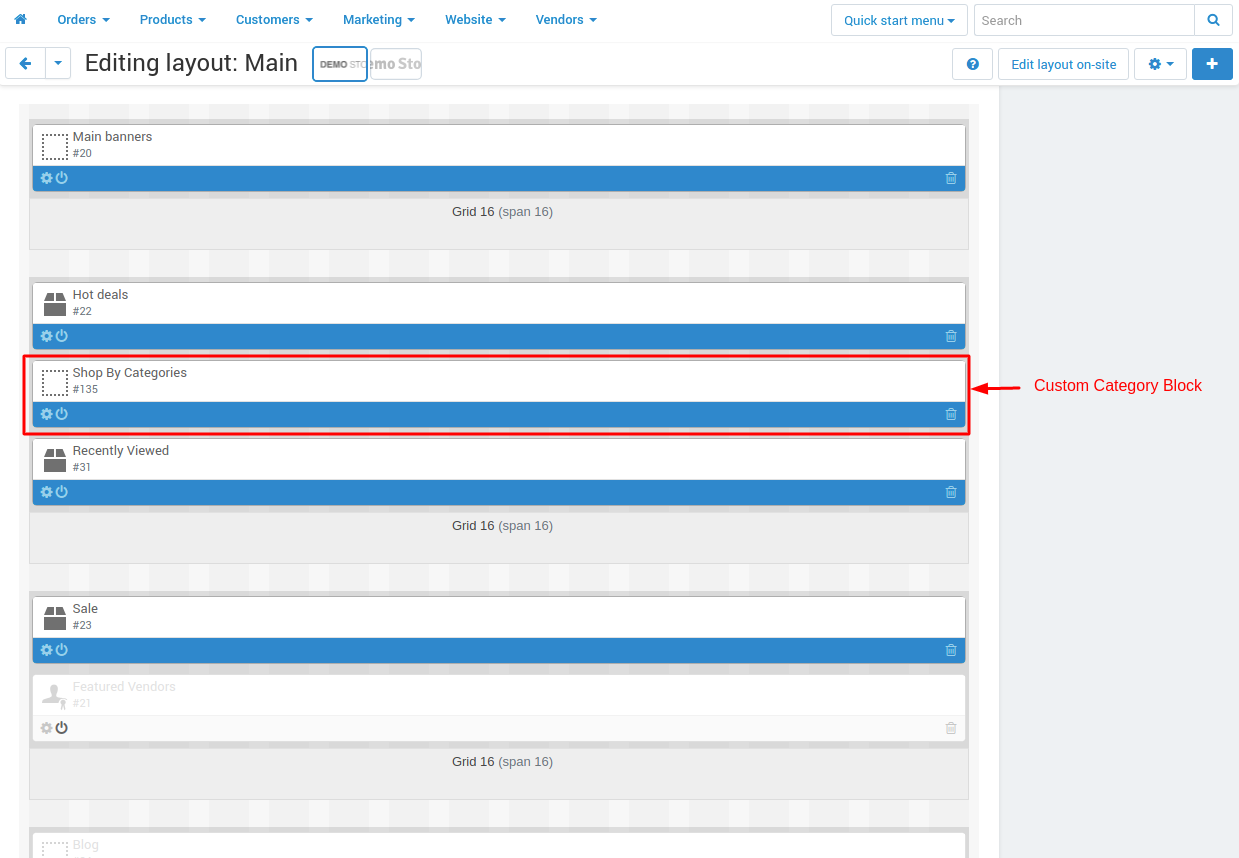Click Grid 16 label under Recently Viewed

pos(502,526)
